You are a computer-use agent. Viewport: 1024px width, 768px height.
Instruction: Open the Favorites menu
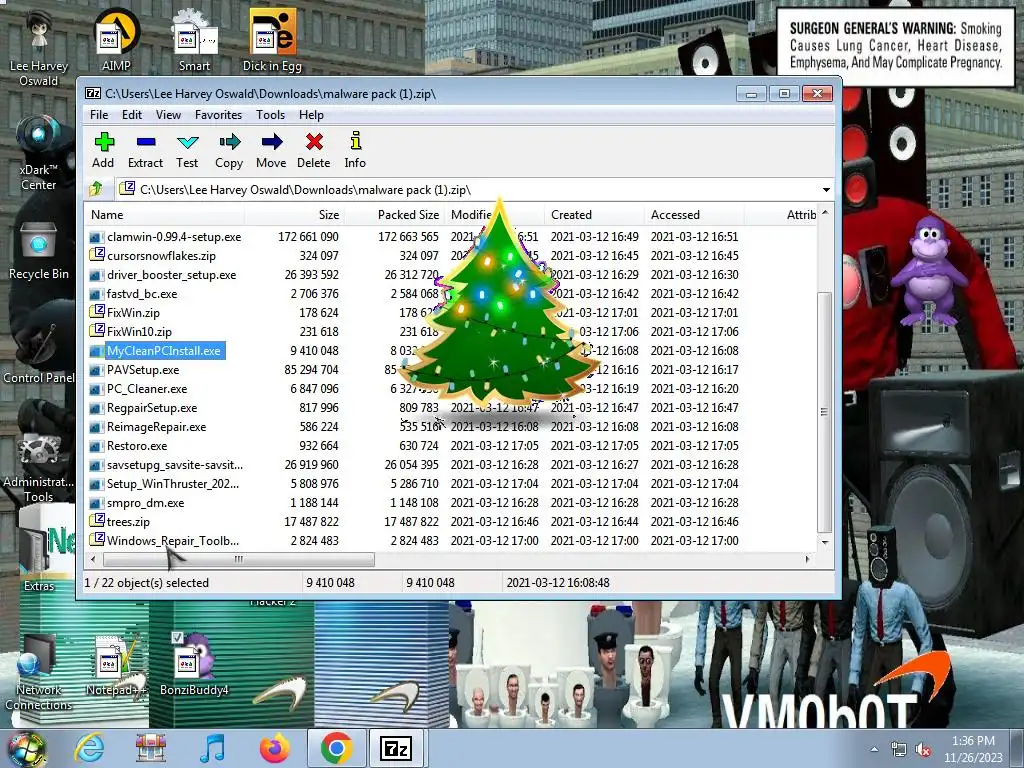(x=218, y=115)
